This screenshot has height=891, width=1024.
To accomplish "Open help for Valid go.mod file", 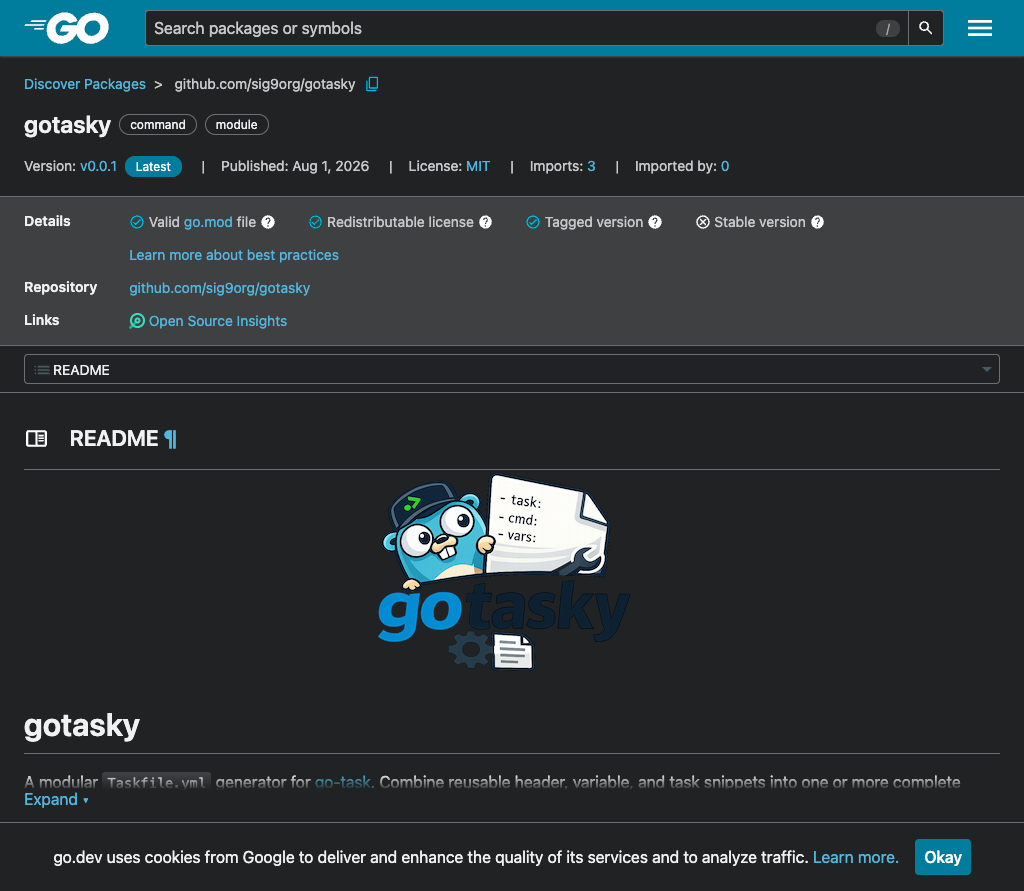I will coord(268,222).
